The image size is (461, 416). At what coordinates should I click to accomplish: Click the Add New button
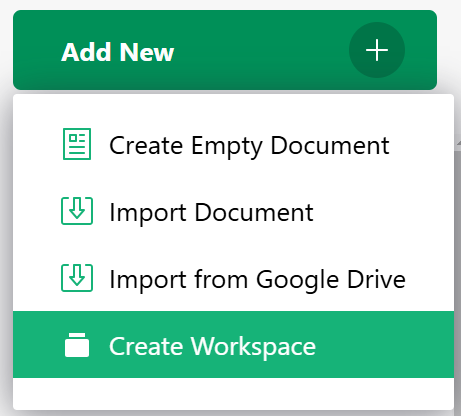[x=225, y=50]
